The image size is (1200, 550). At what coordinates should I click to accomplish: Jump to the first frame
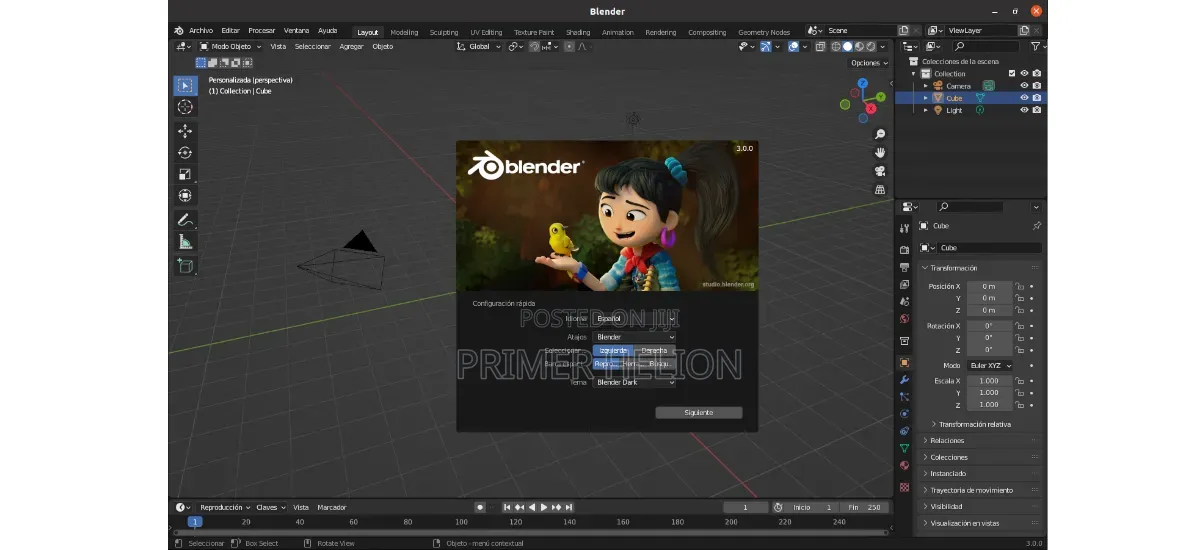coord(507,507)
